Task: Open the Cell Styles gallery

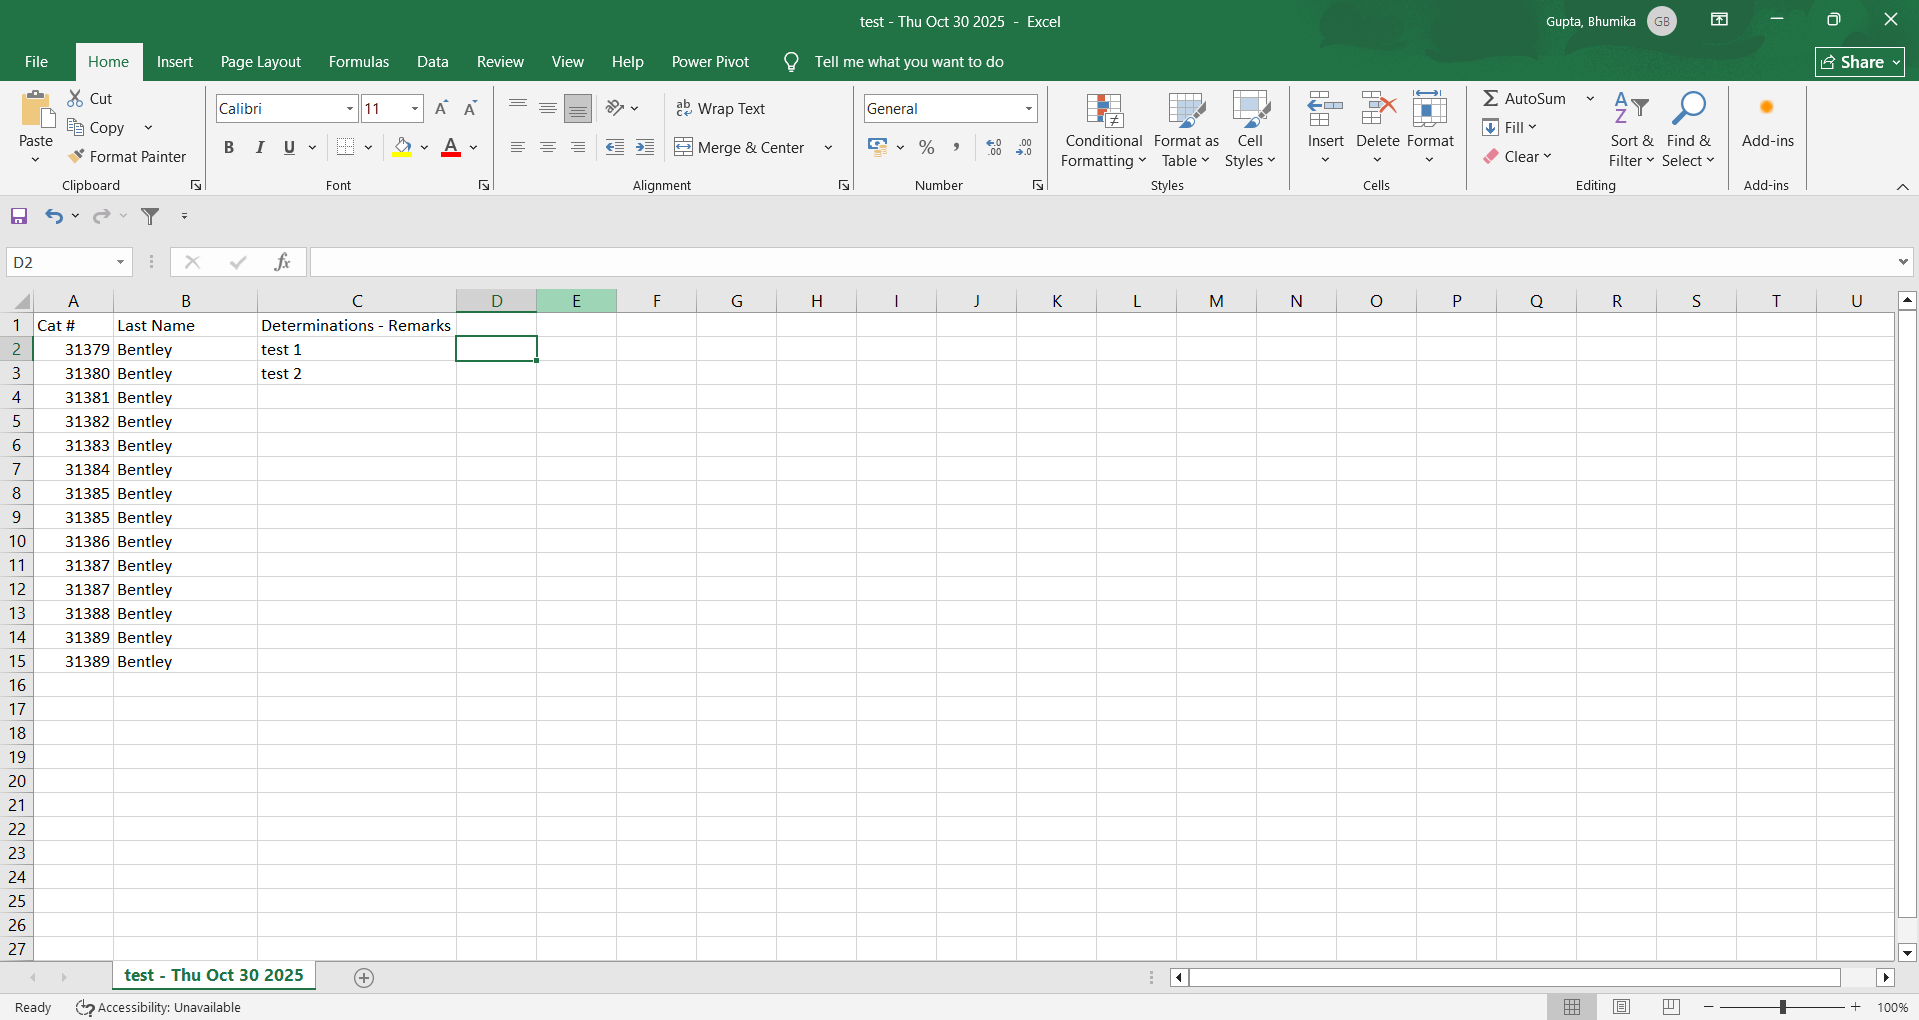Action: point(1250,131)
